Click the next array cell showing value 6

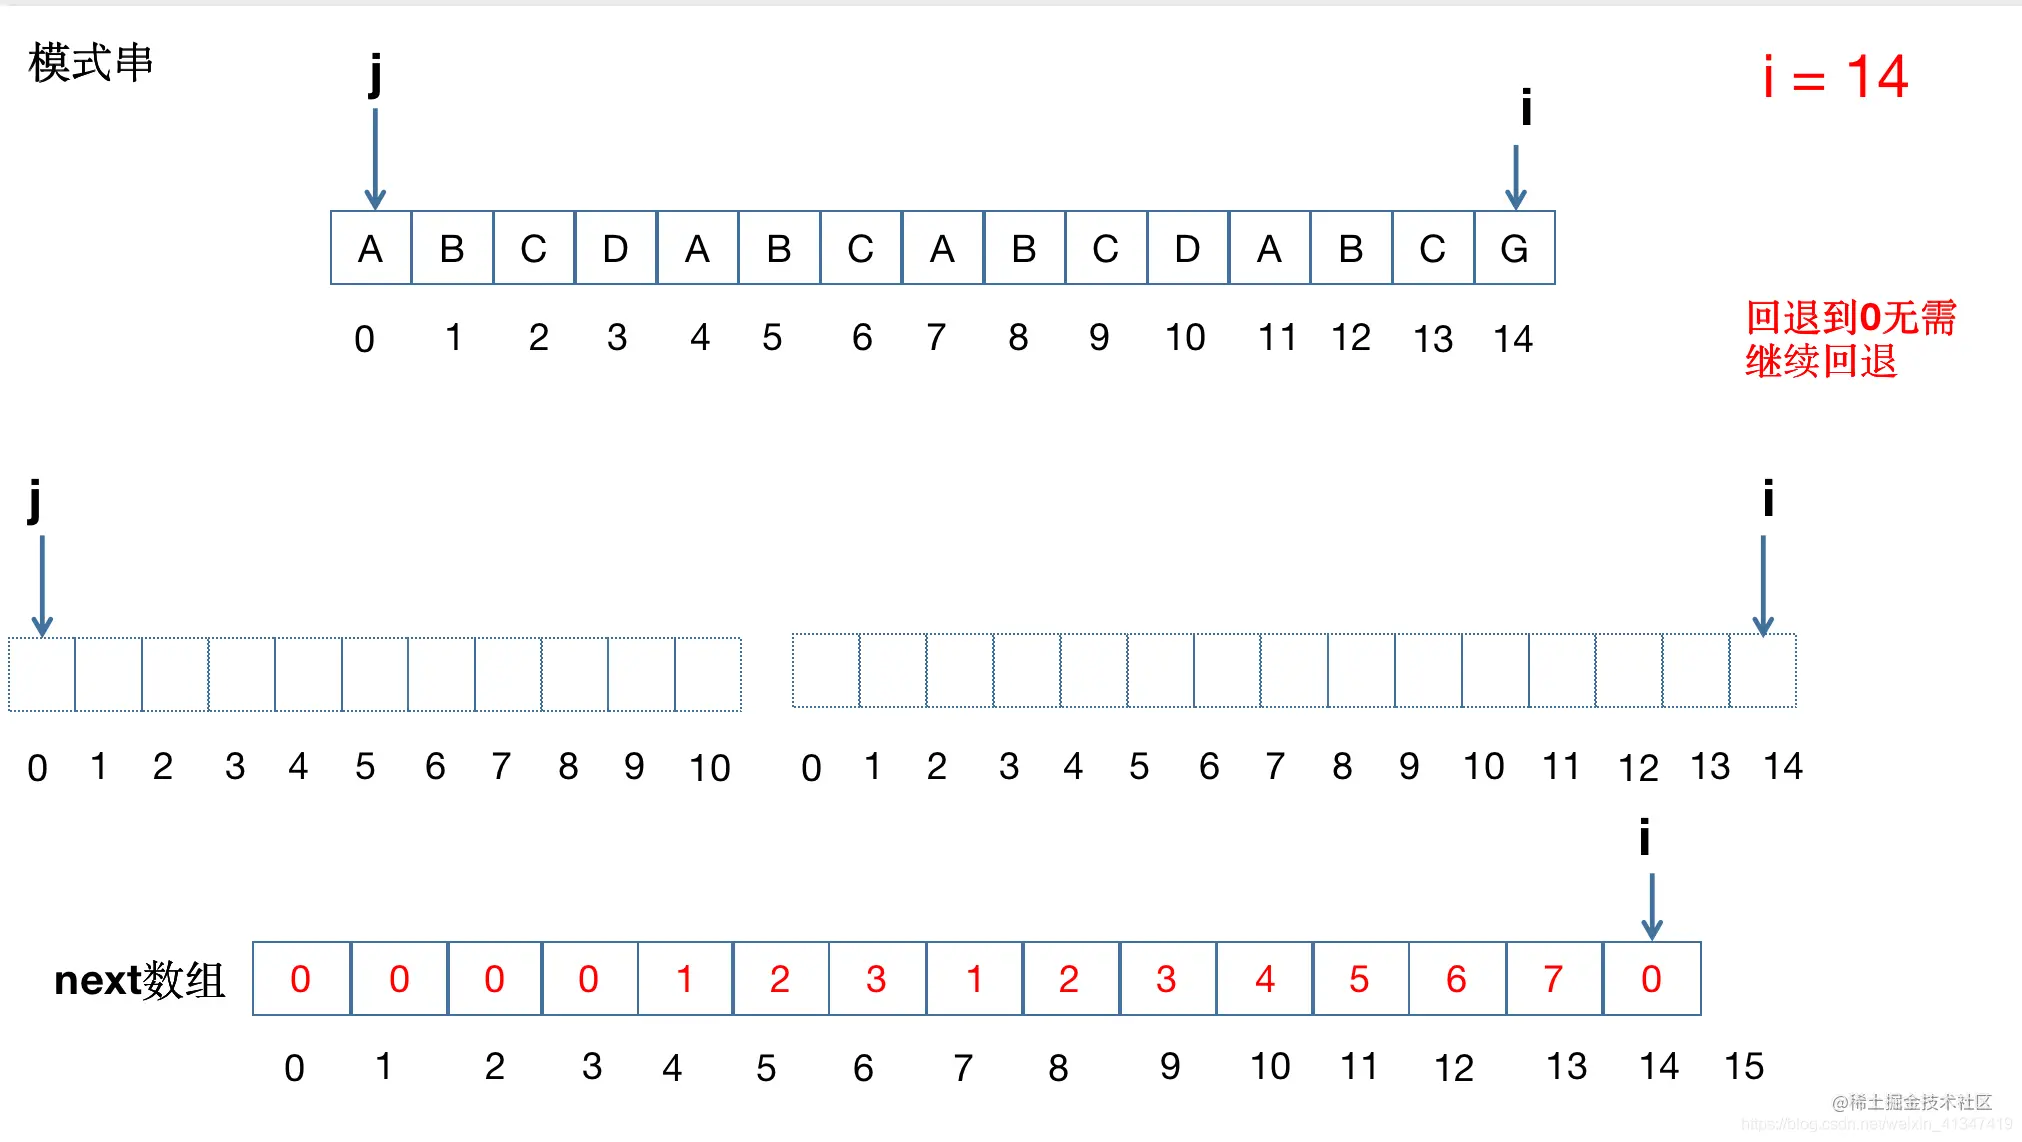click(x=1457, y=979)
